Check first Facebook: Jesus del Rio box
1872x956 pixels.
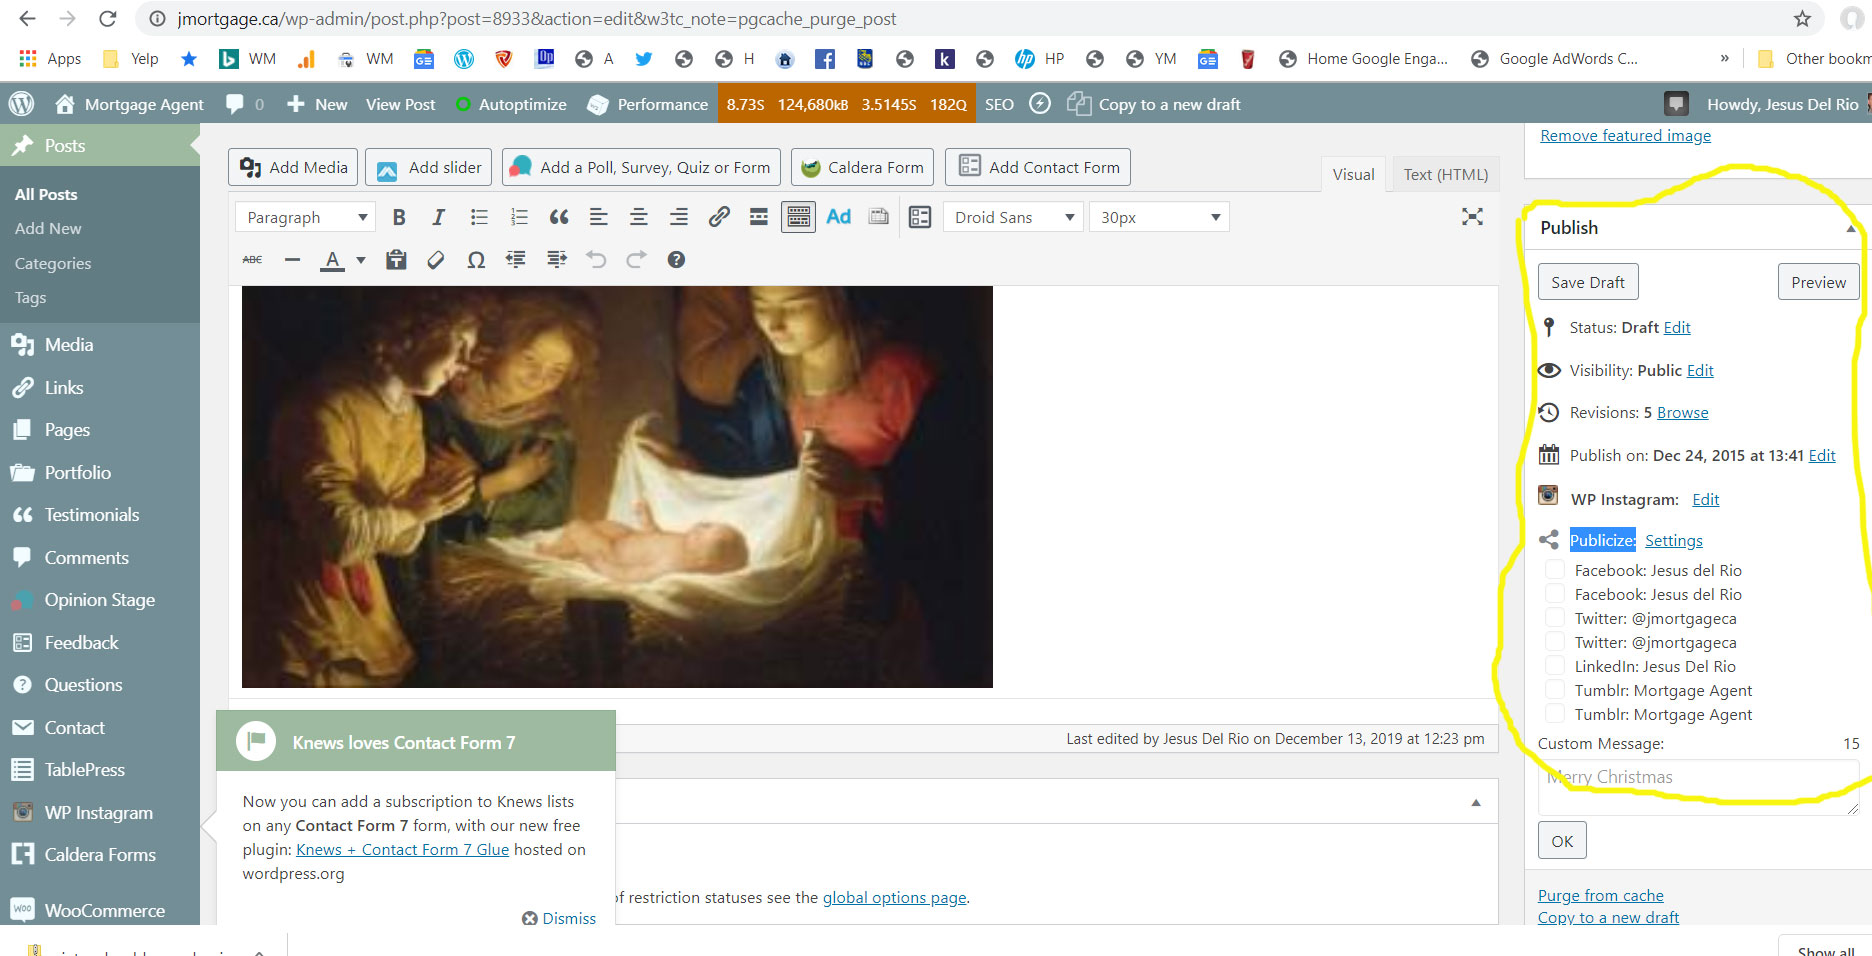1555,570
